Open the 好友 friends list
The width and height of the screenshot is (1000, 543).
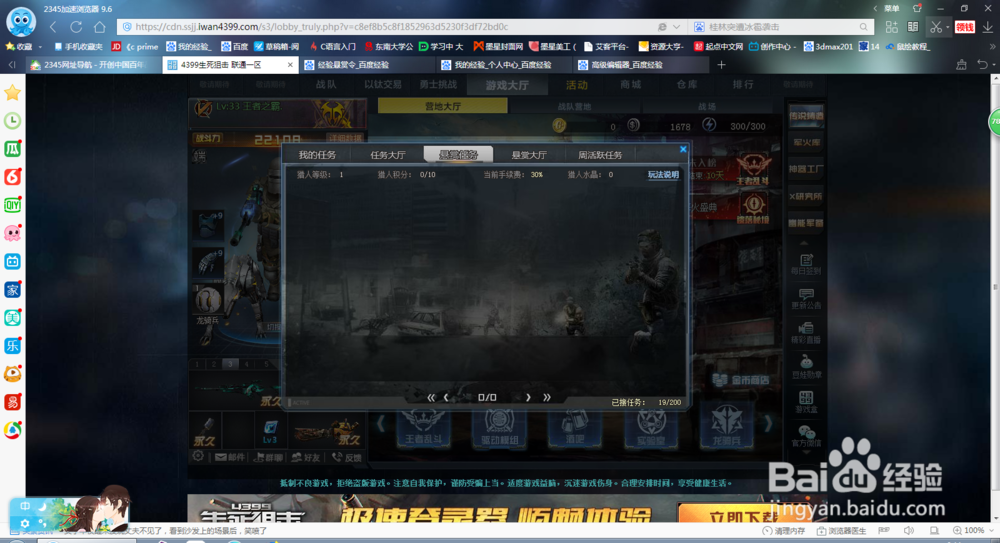[x=306, y=457]
